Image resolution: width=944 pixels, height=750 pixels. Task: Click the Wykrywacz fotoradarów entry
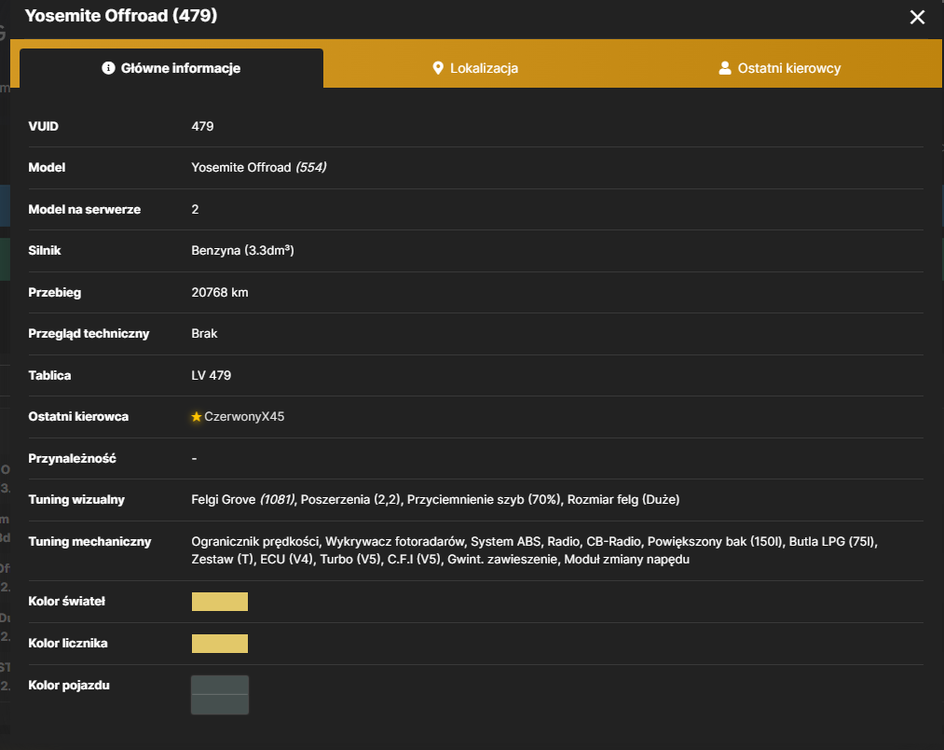point(395,542)
